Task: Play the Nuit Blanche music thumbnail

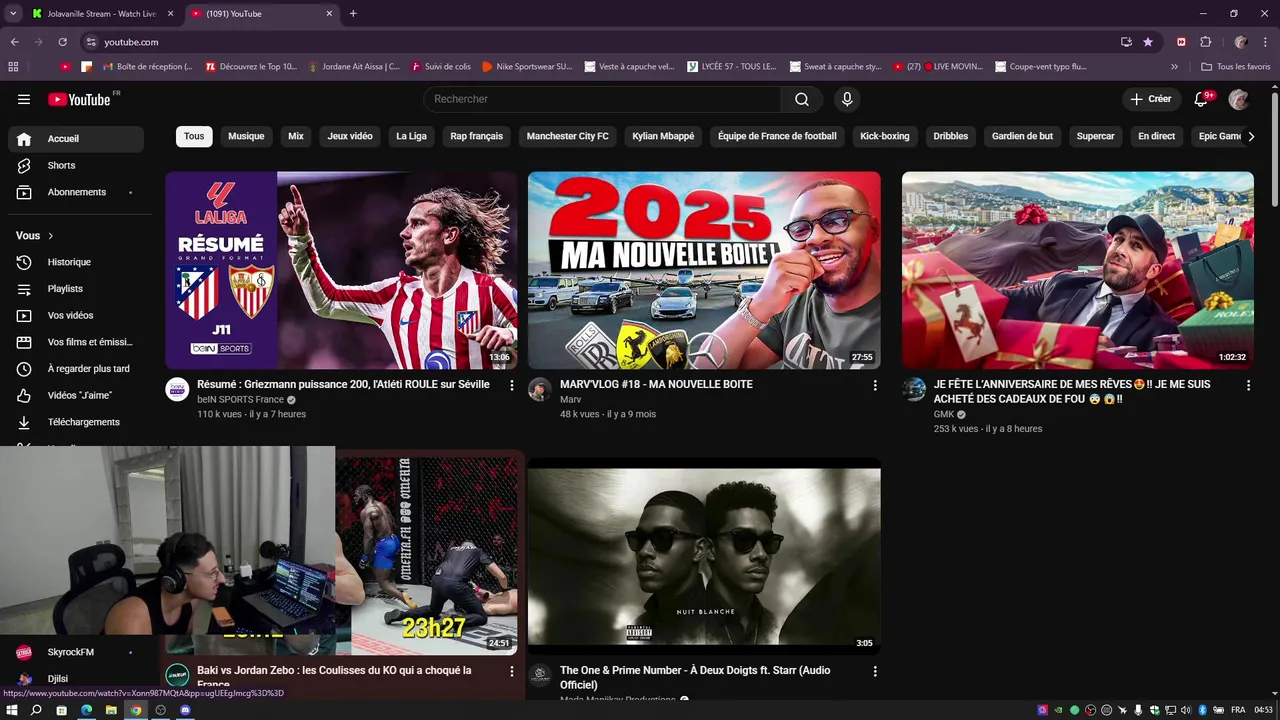Action: pos(704,556)
